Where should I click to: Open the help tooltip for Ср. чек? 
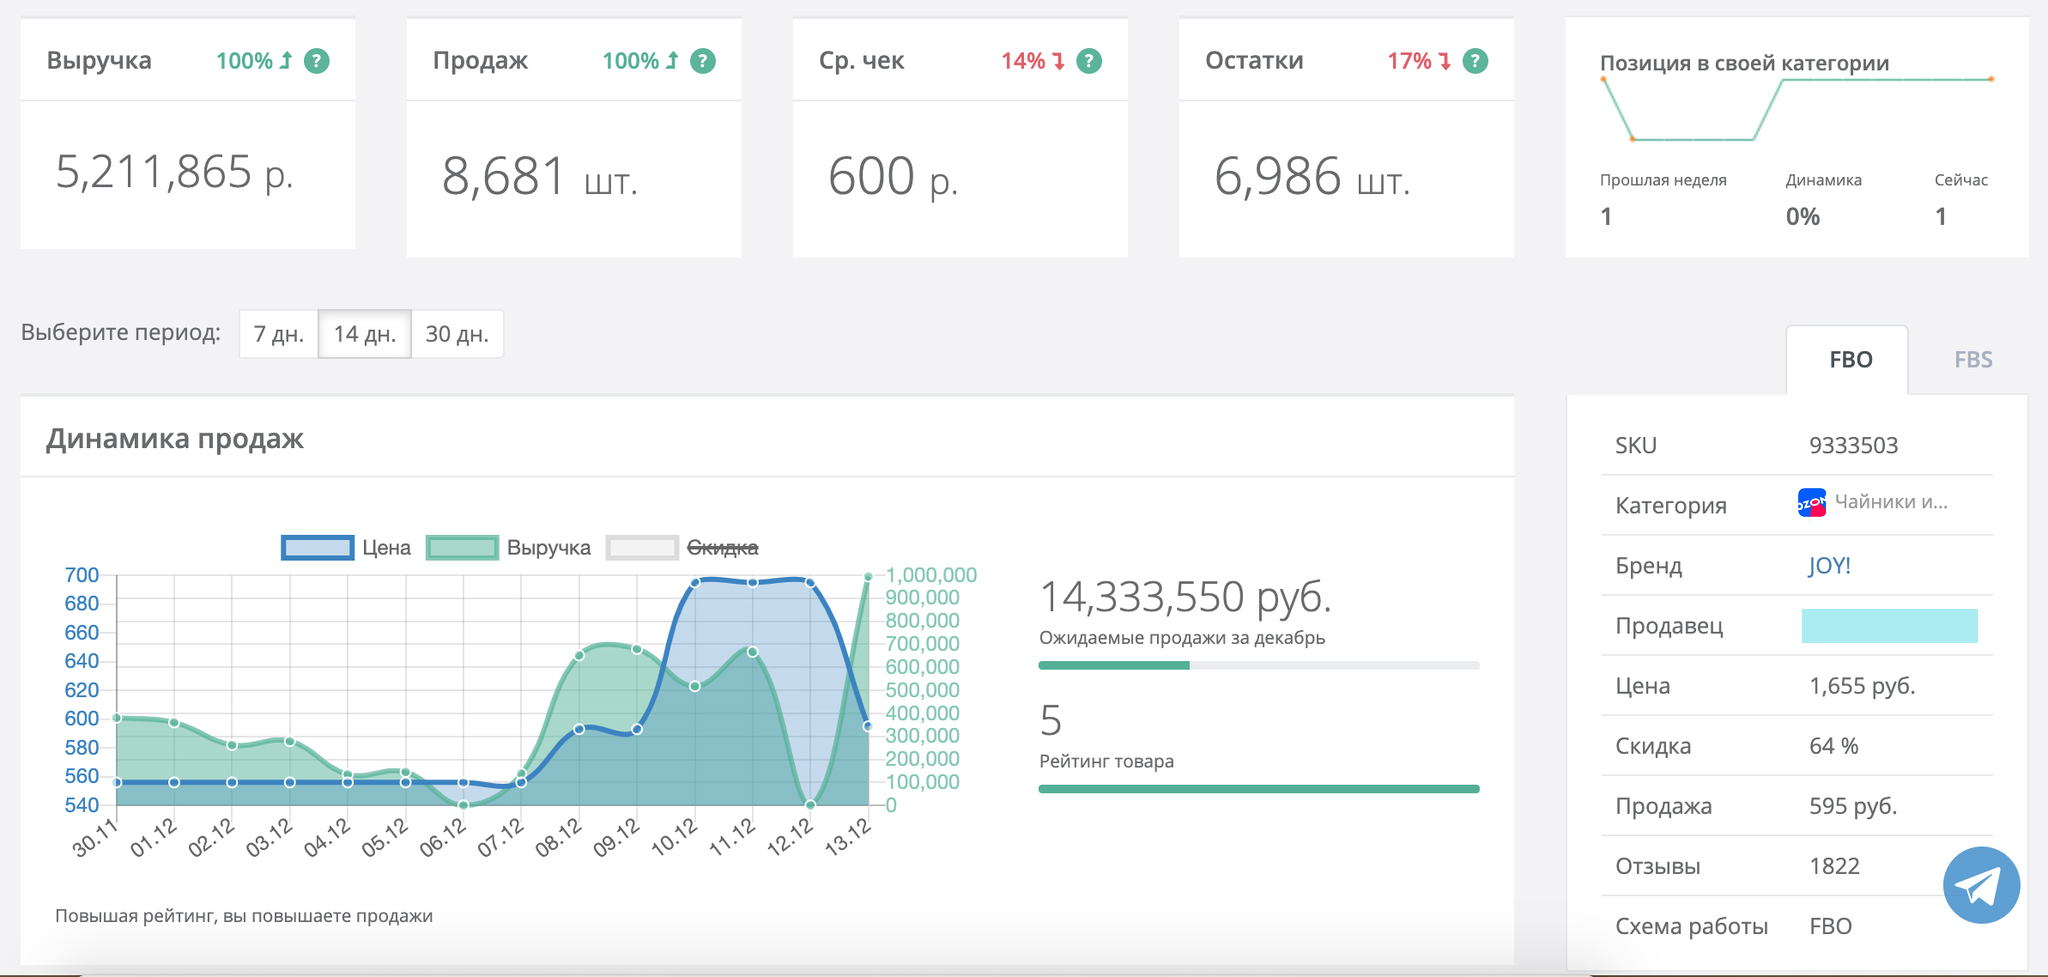click(1089, 61)
